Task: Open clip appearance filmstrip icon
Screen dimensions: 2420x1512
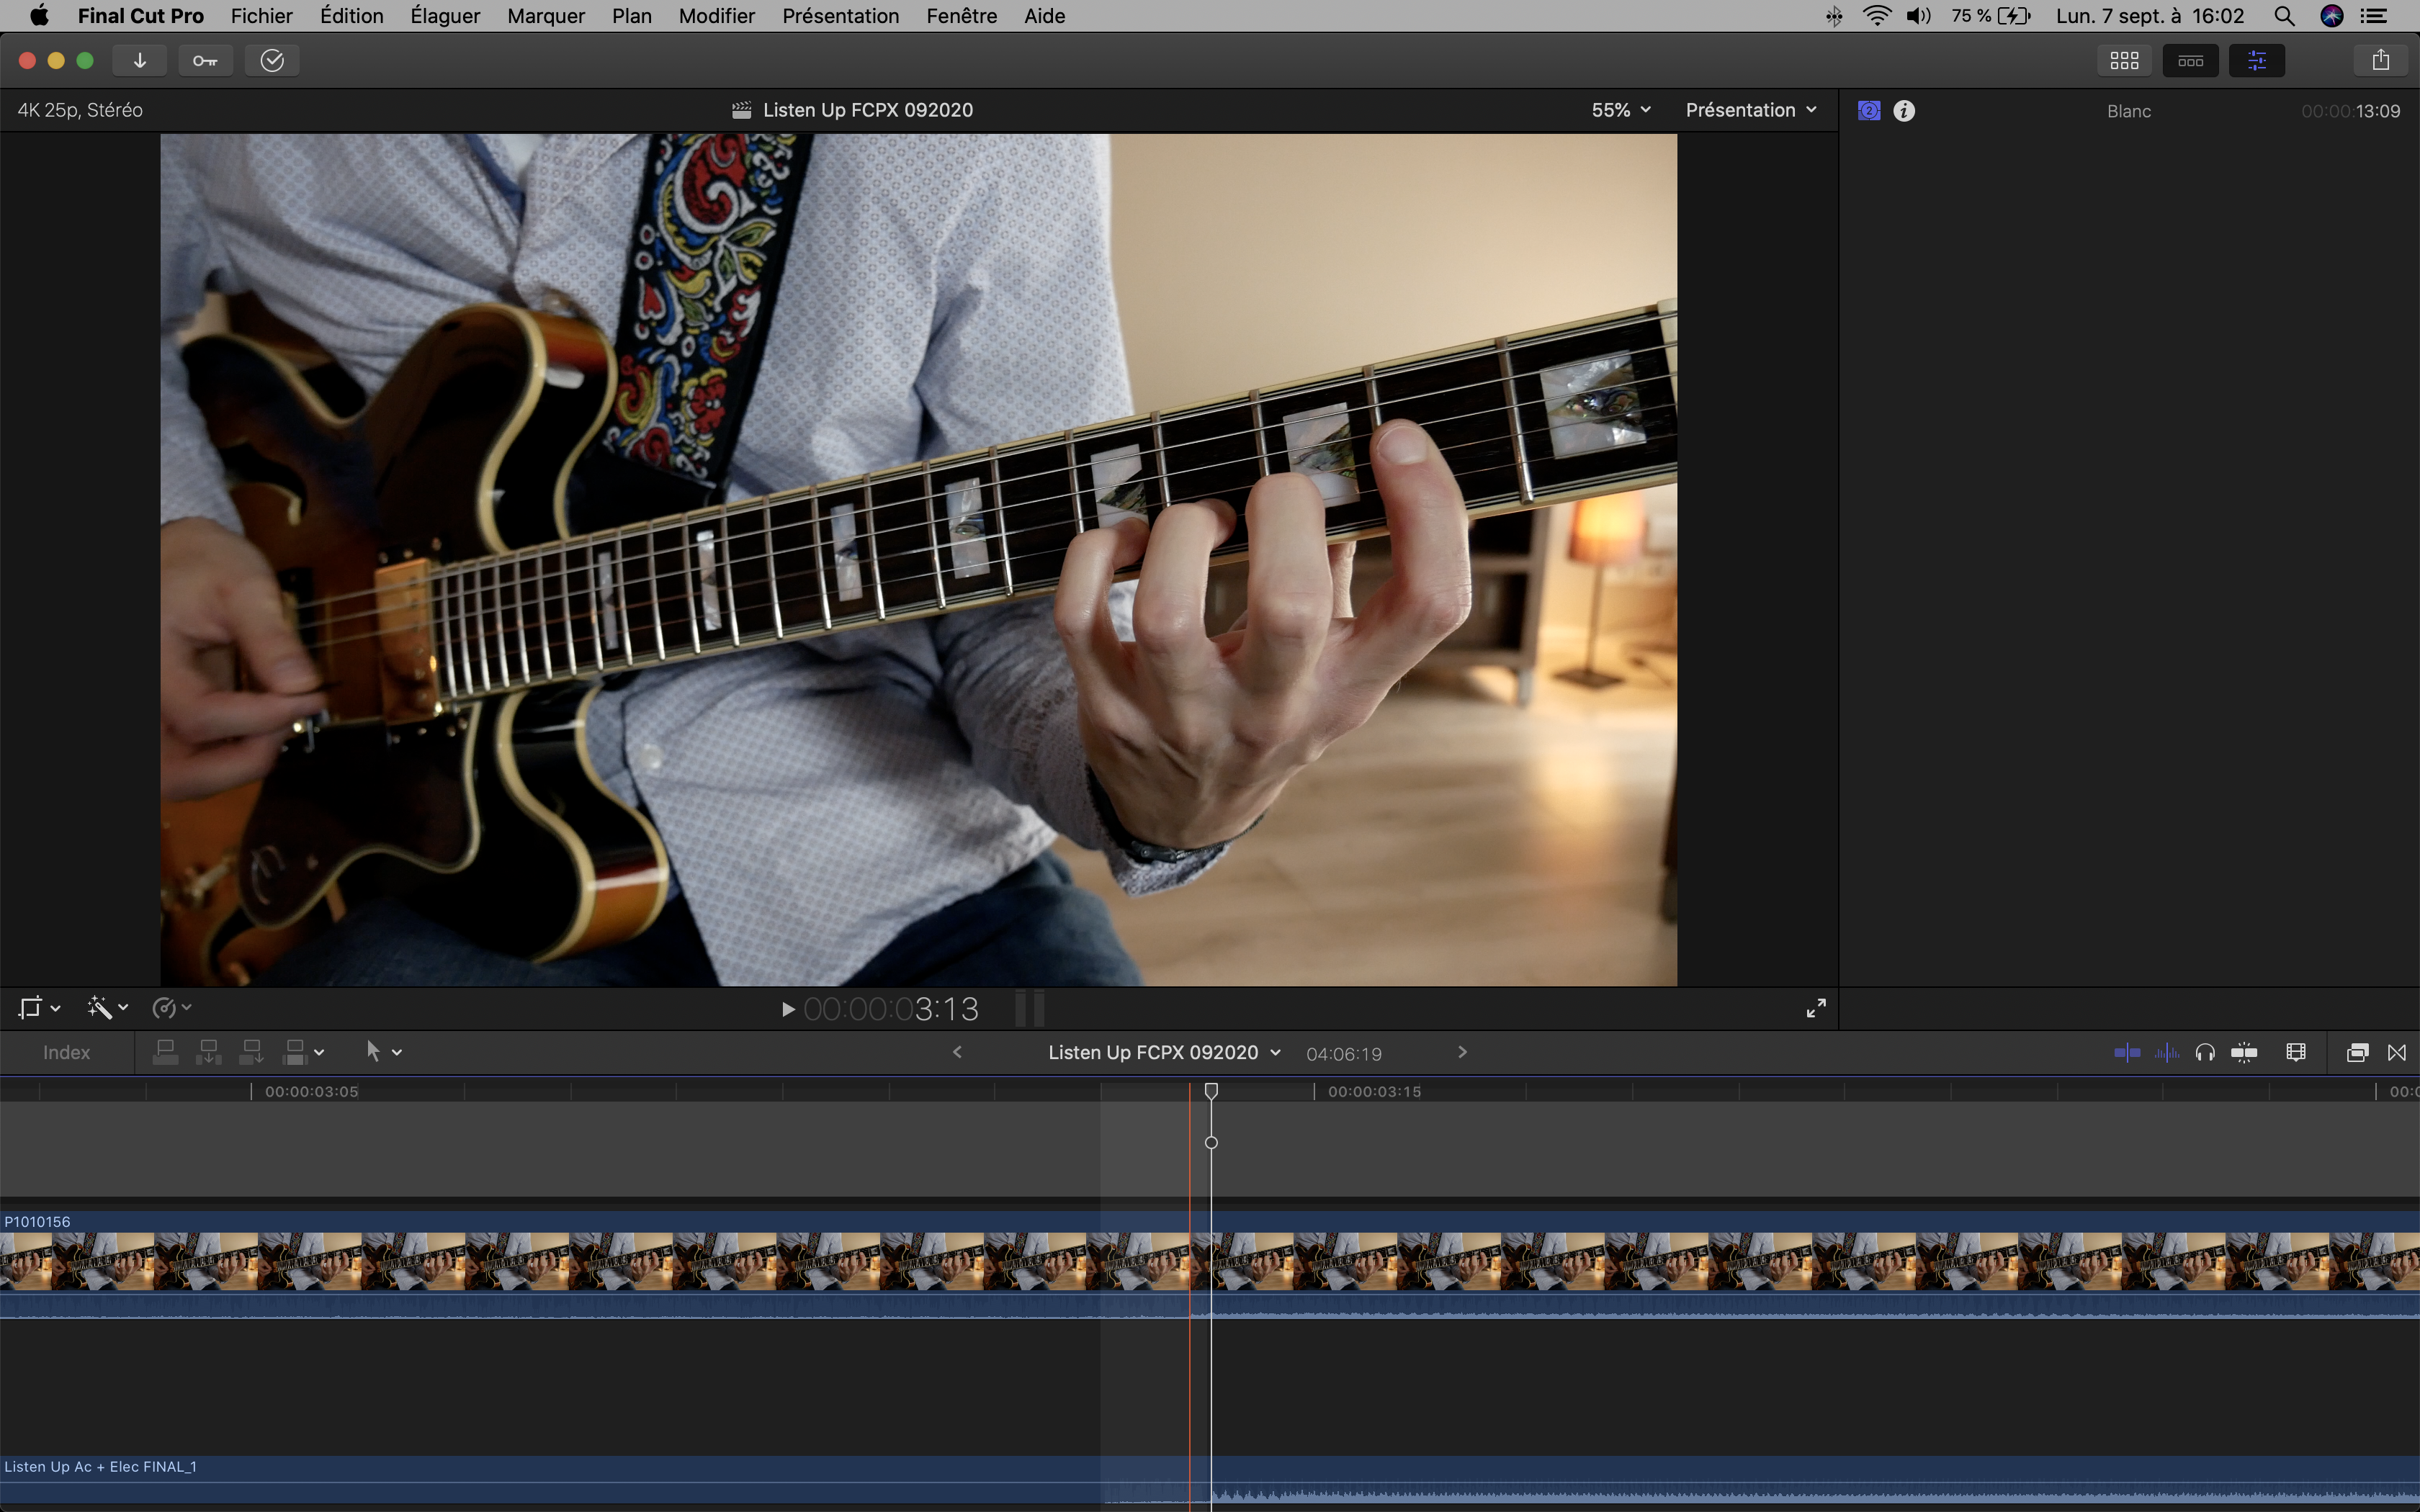Action: pyautogui.click(x=2296, y=1052)
